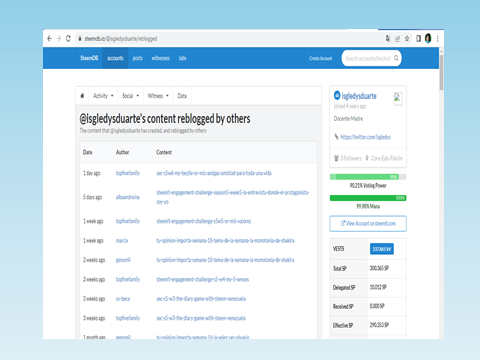This screenshot has width=480, height=360.
Task: Click the '0 Followers' text
Action: (351, 158)
